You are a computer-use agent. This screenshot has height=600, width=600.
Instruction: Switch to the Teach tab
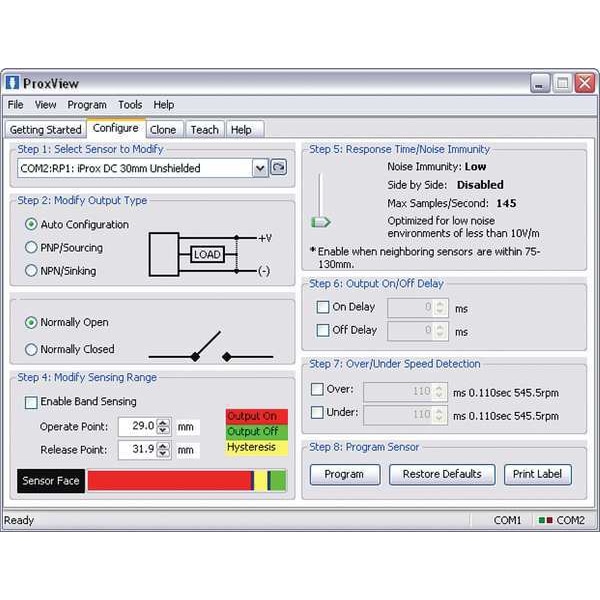(x=204, y=129)
